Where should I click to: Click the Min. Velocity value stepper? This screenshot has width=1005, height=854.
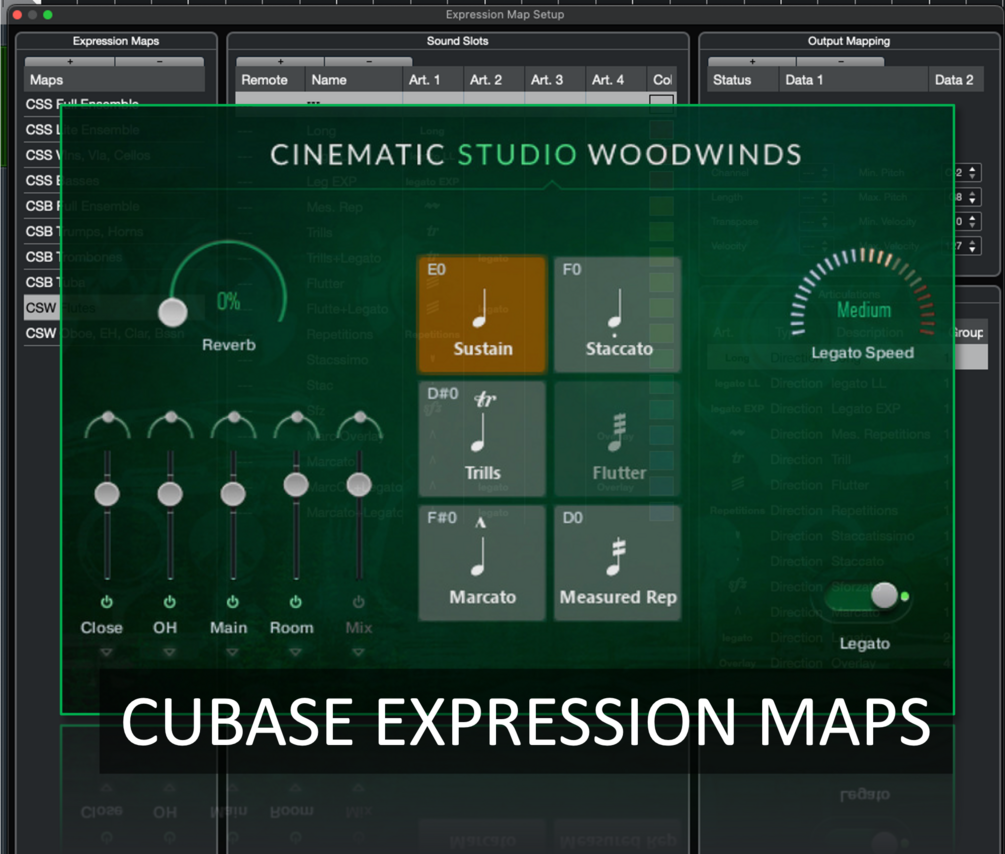coord(972,221)
